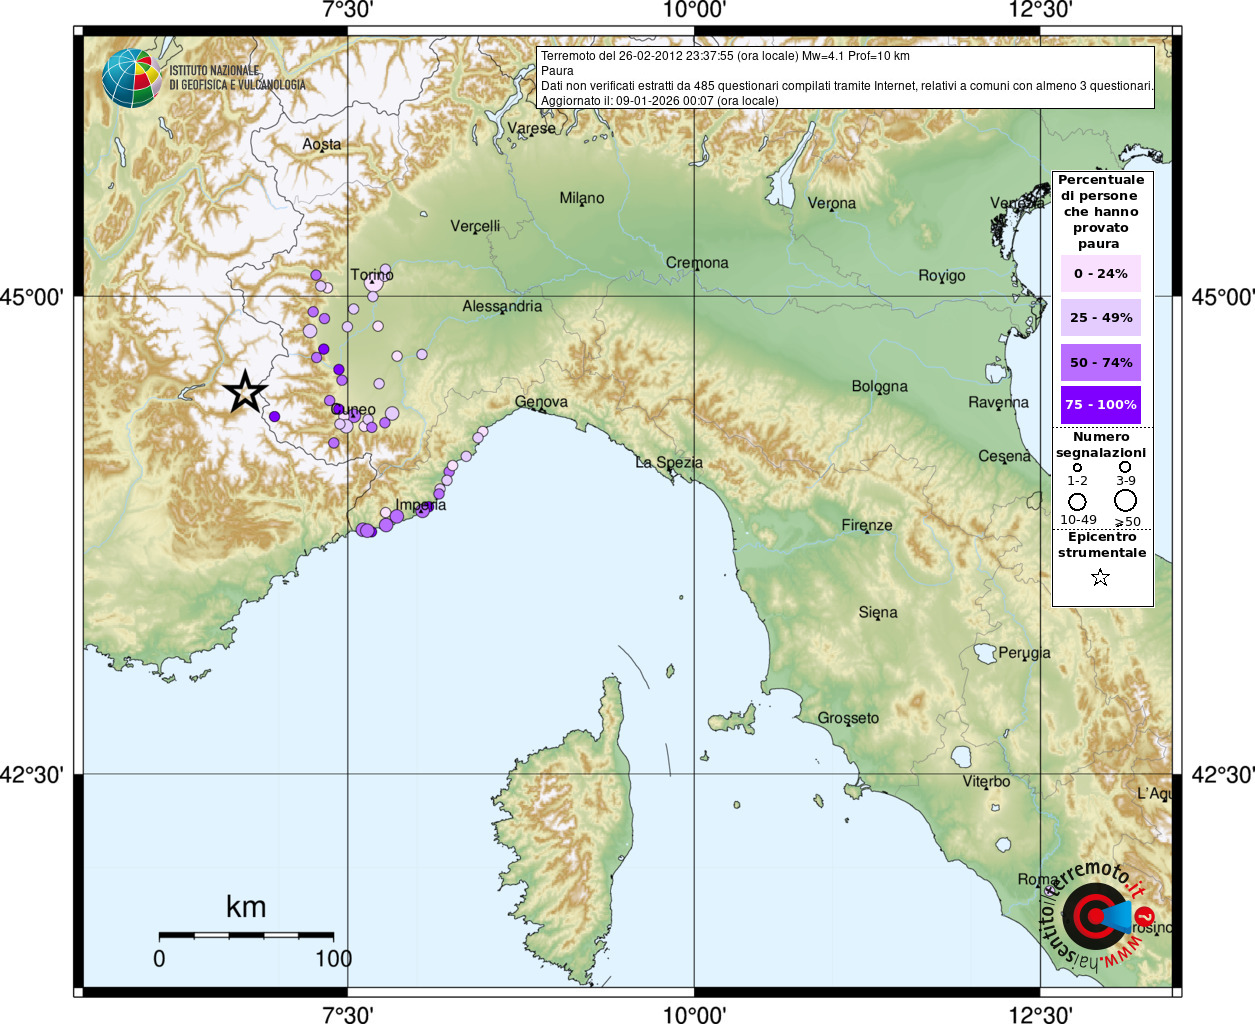
Task: Click the km scale bar
Action: click(x=246, y=936)
